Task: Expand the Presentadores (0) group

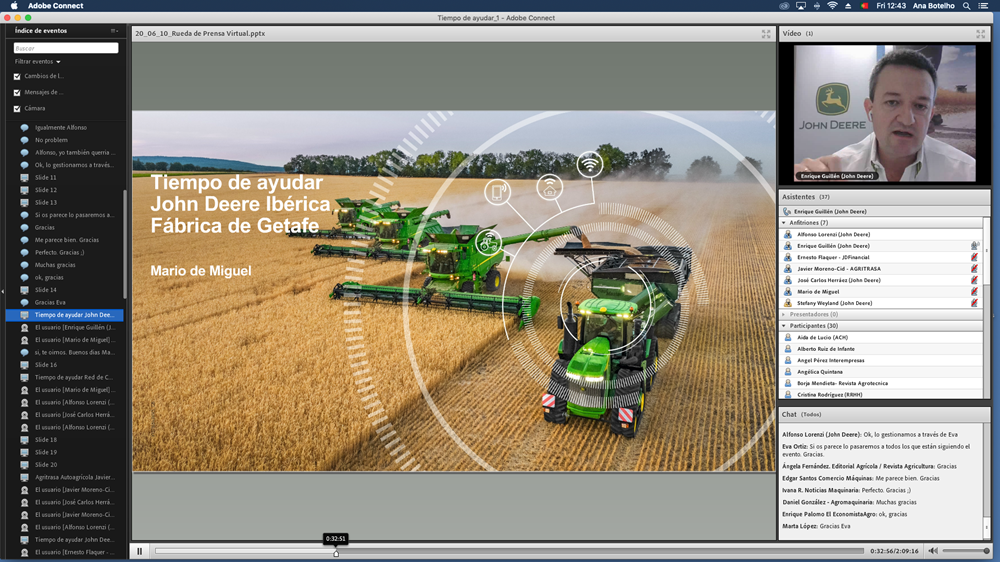Action: (785, 314)
